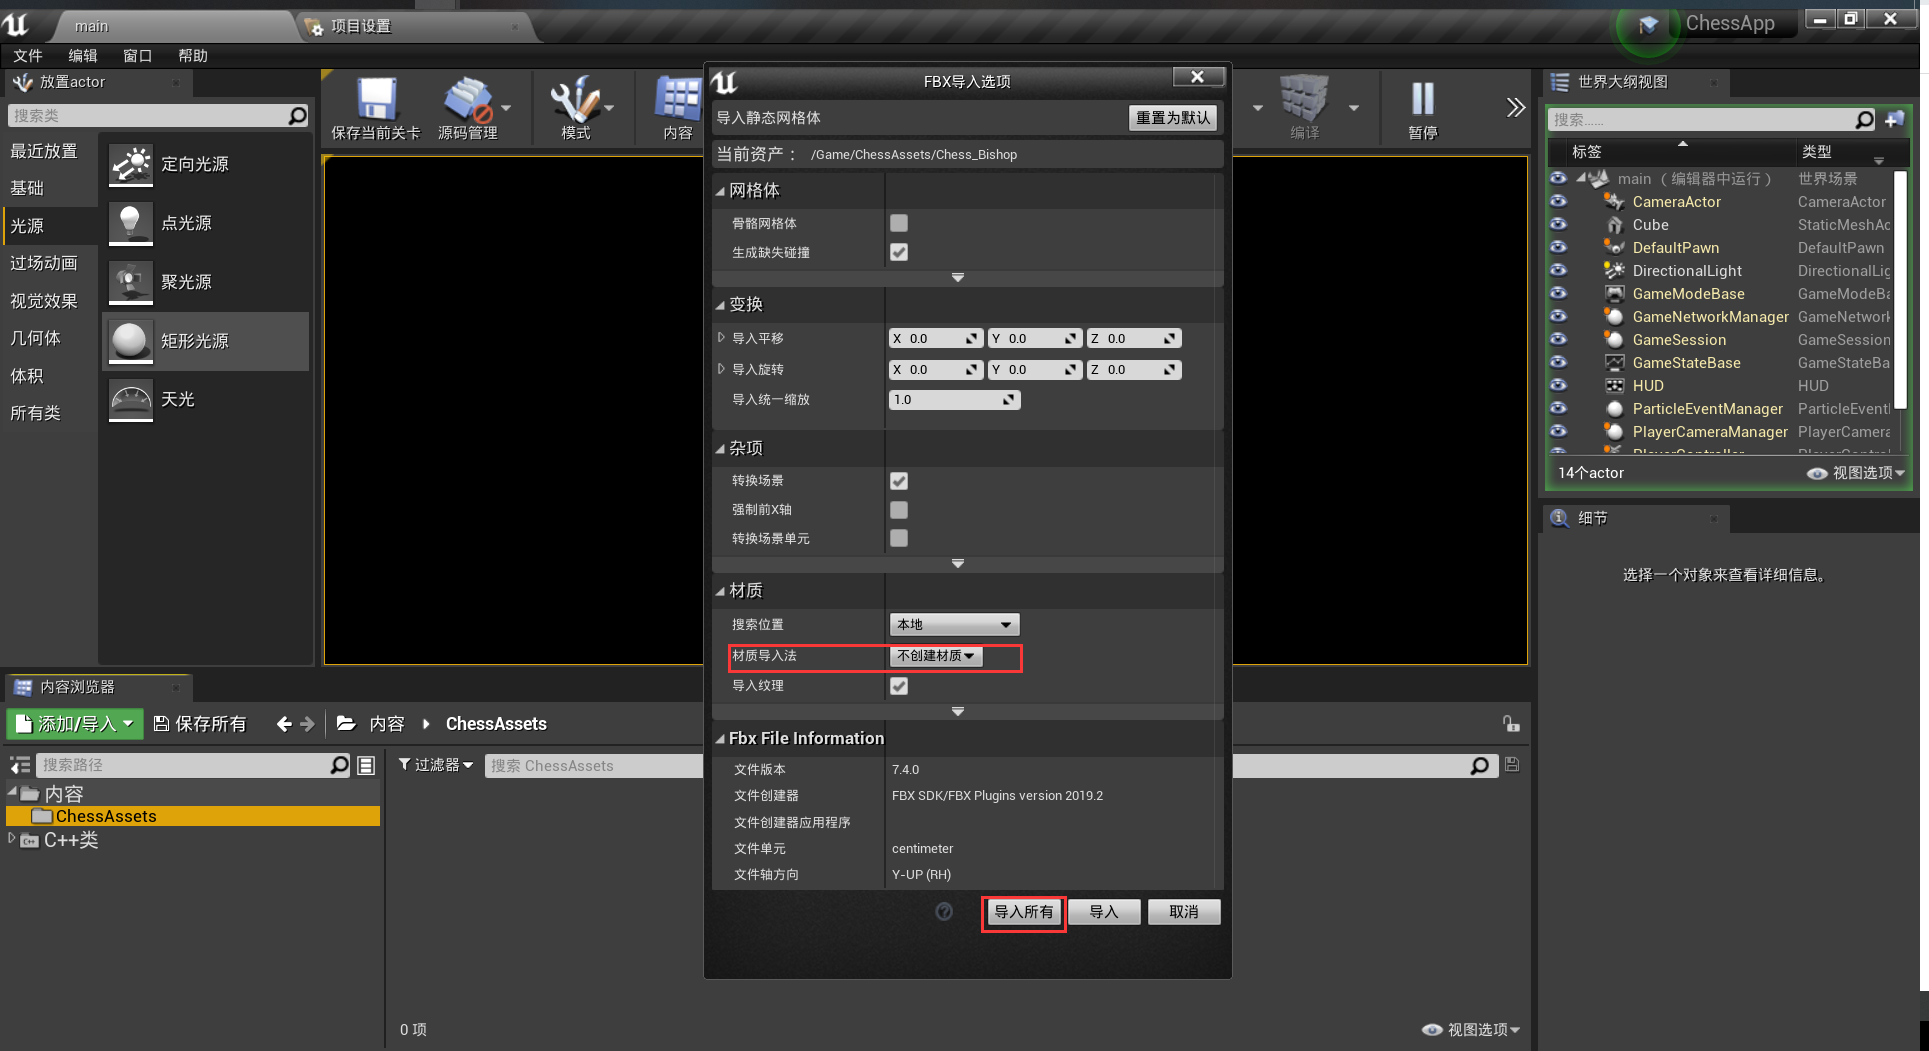The height and width of the screenshot is (1051, 1929).
Task: Click the help question mark icon in dialog
Action: click(944, 912)
